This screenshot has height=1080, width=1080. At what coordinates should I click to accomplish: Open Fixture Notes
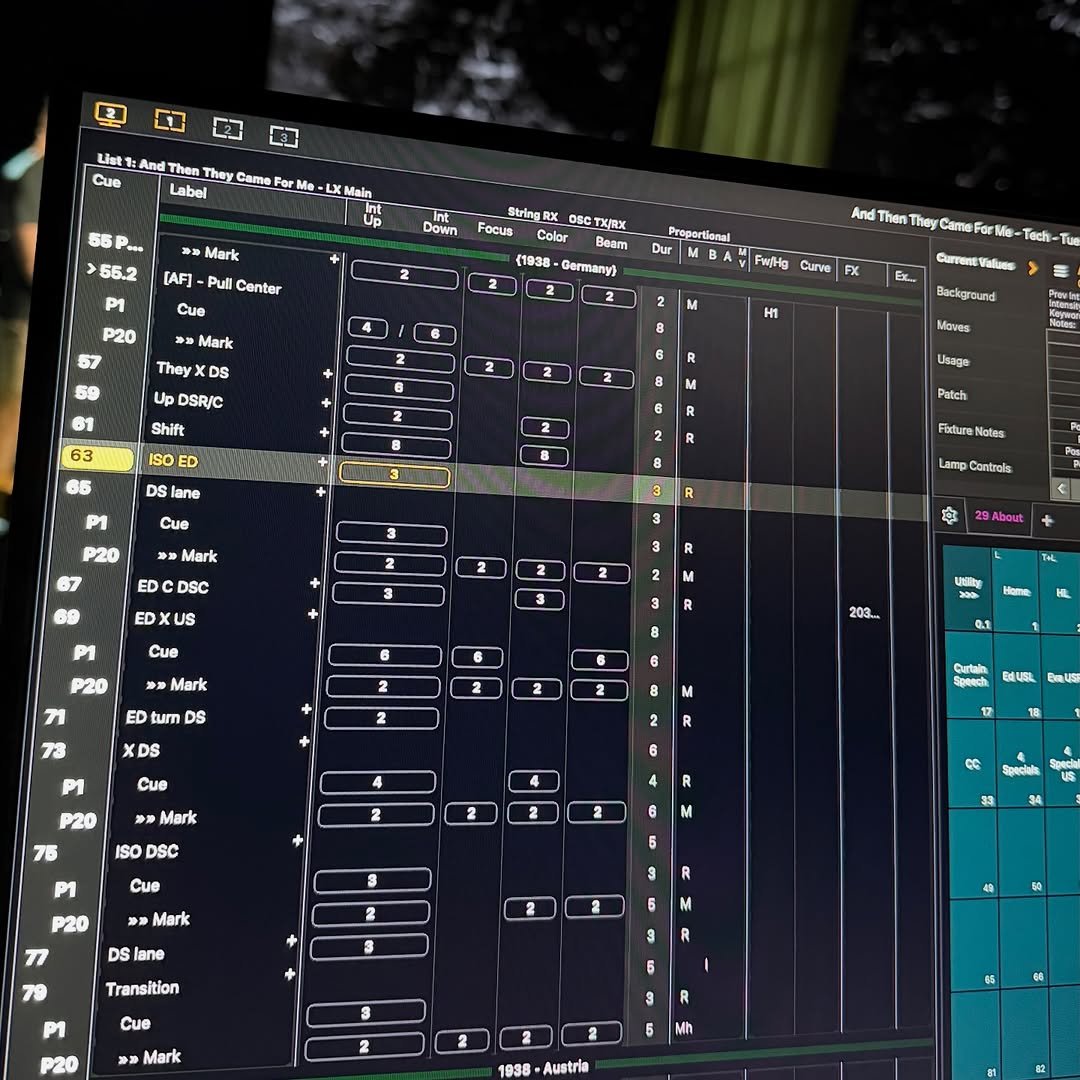pyautogui.click(x=971, y=430)
